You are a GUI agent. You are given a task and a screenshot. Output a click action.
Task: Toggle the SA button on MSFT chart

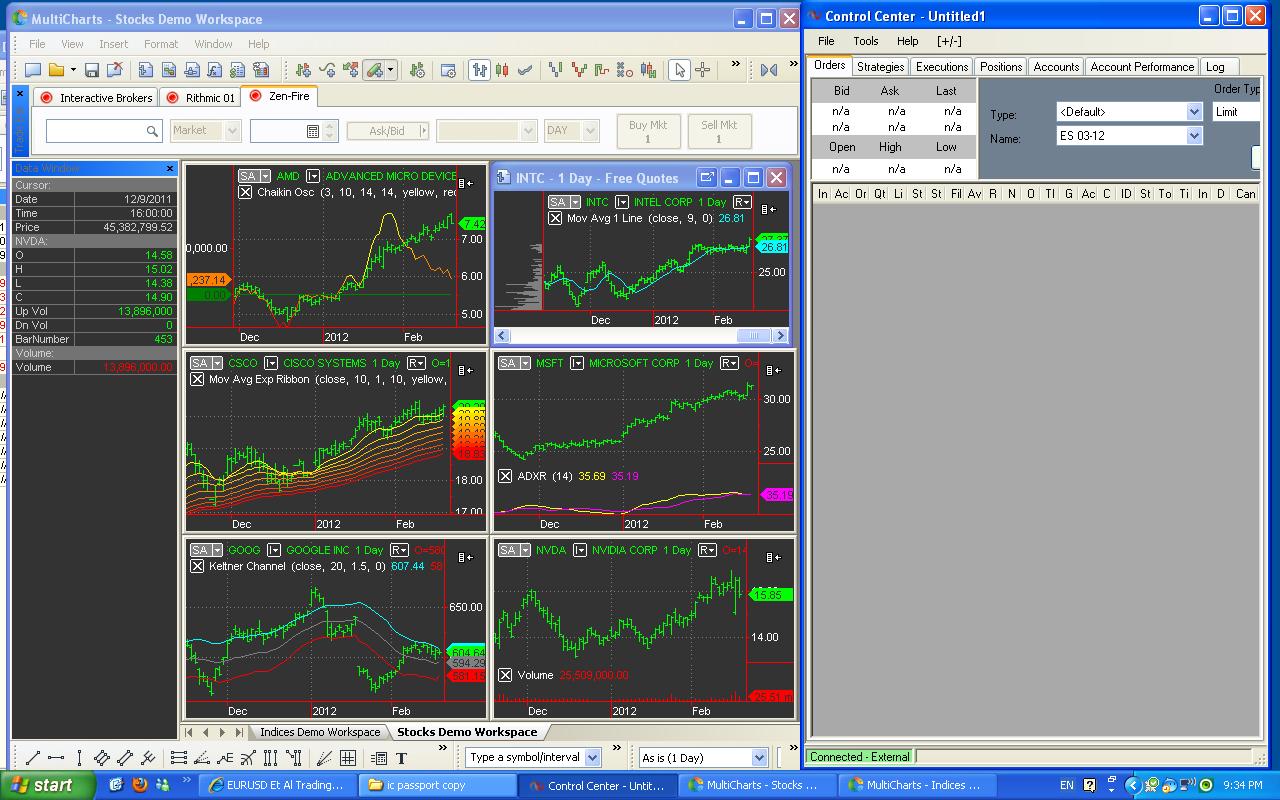(513, 363)
